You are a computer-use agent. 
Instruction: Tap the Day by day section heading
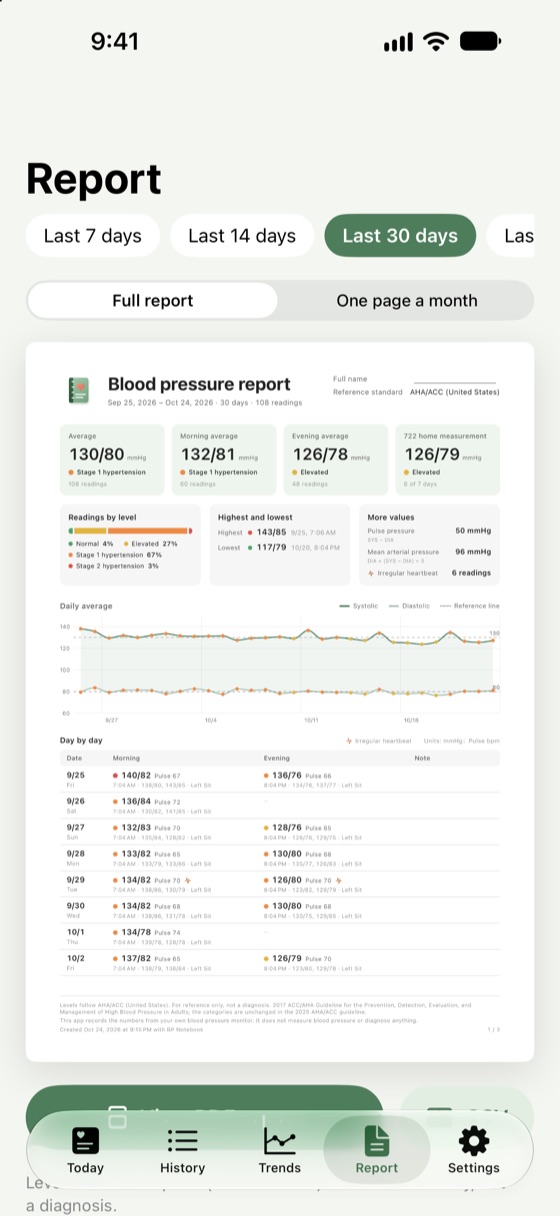pos(81,740)
